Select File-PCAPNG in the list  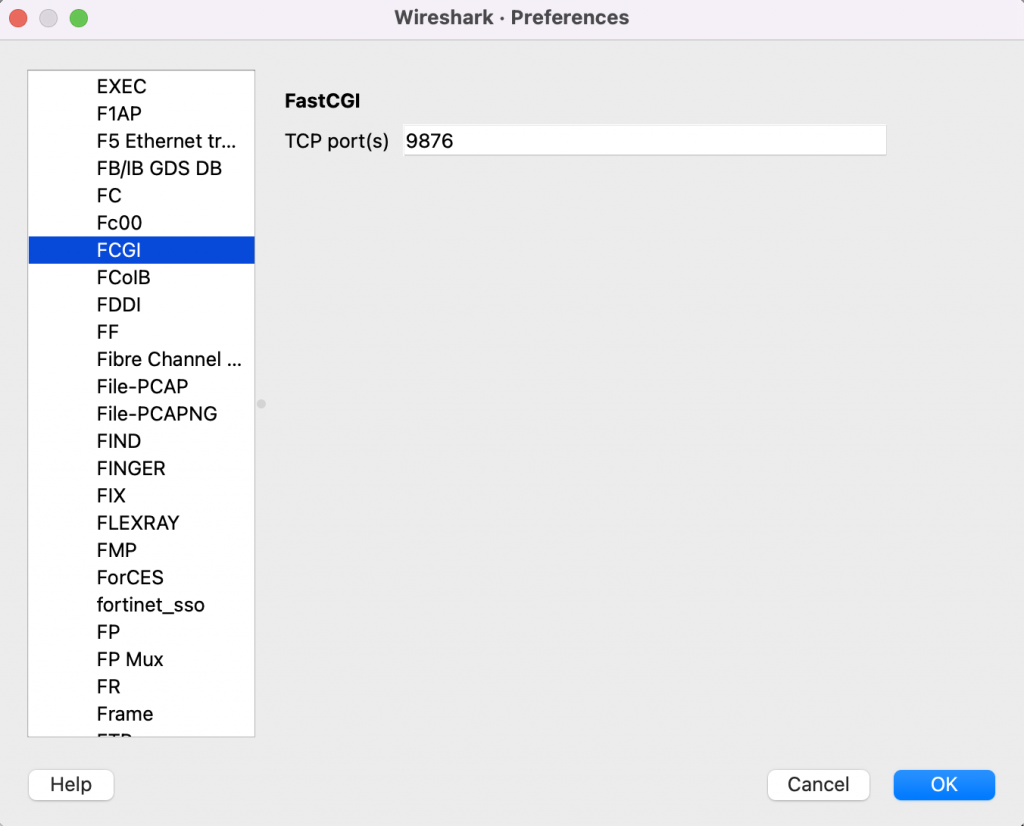pyautogui.click(x=142, y=414)
